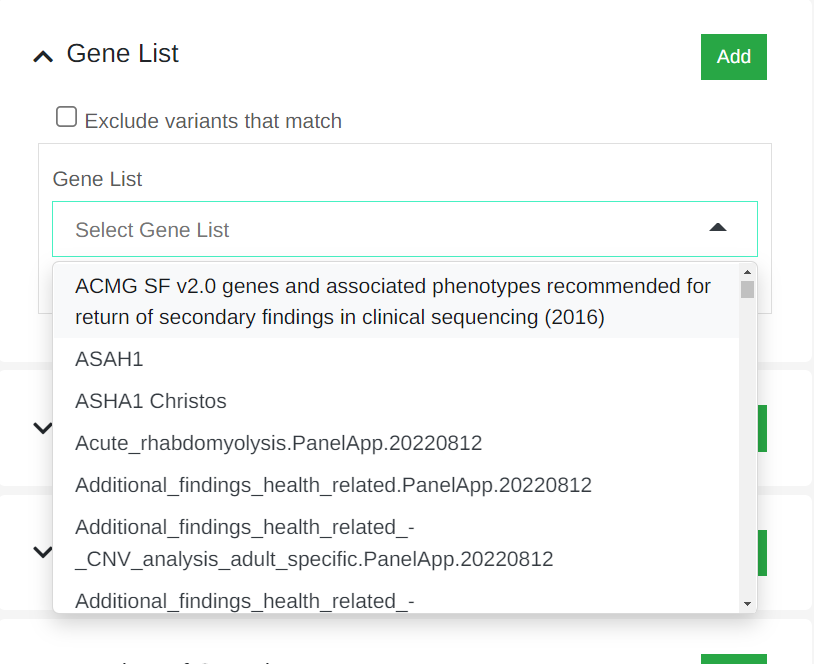Enable the Exclude variants that match checkbox
Image resolution: width=814 pixels, height=664 pixels.
(x=66, y=118)
